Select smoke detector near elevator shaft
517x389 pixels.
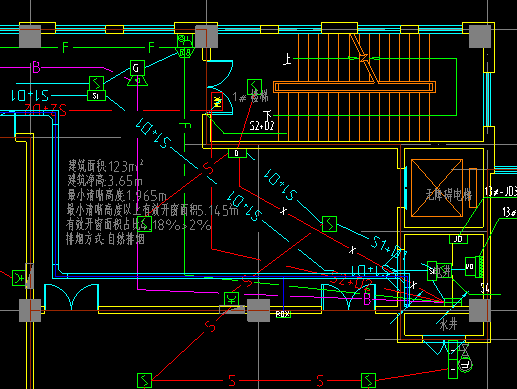(329, 224)
